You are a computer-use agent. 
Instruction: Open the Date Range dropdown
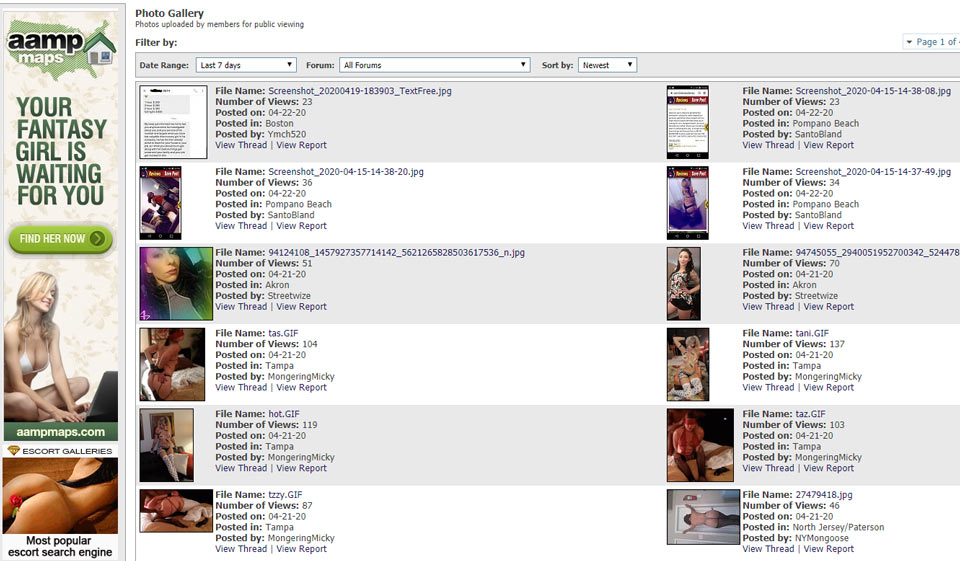(x=245, y=65)
